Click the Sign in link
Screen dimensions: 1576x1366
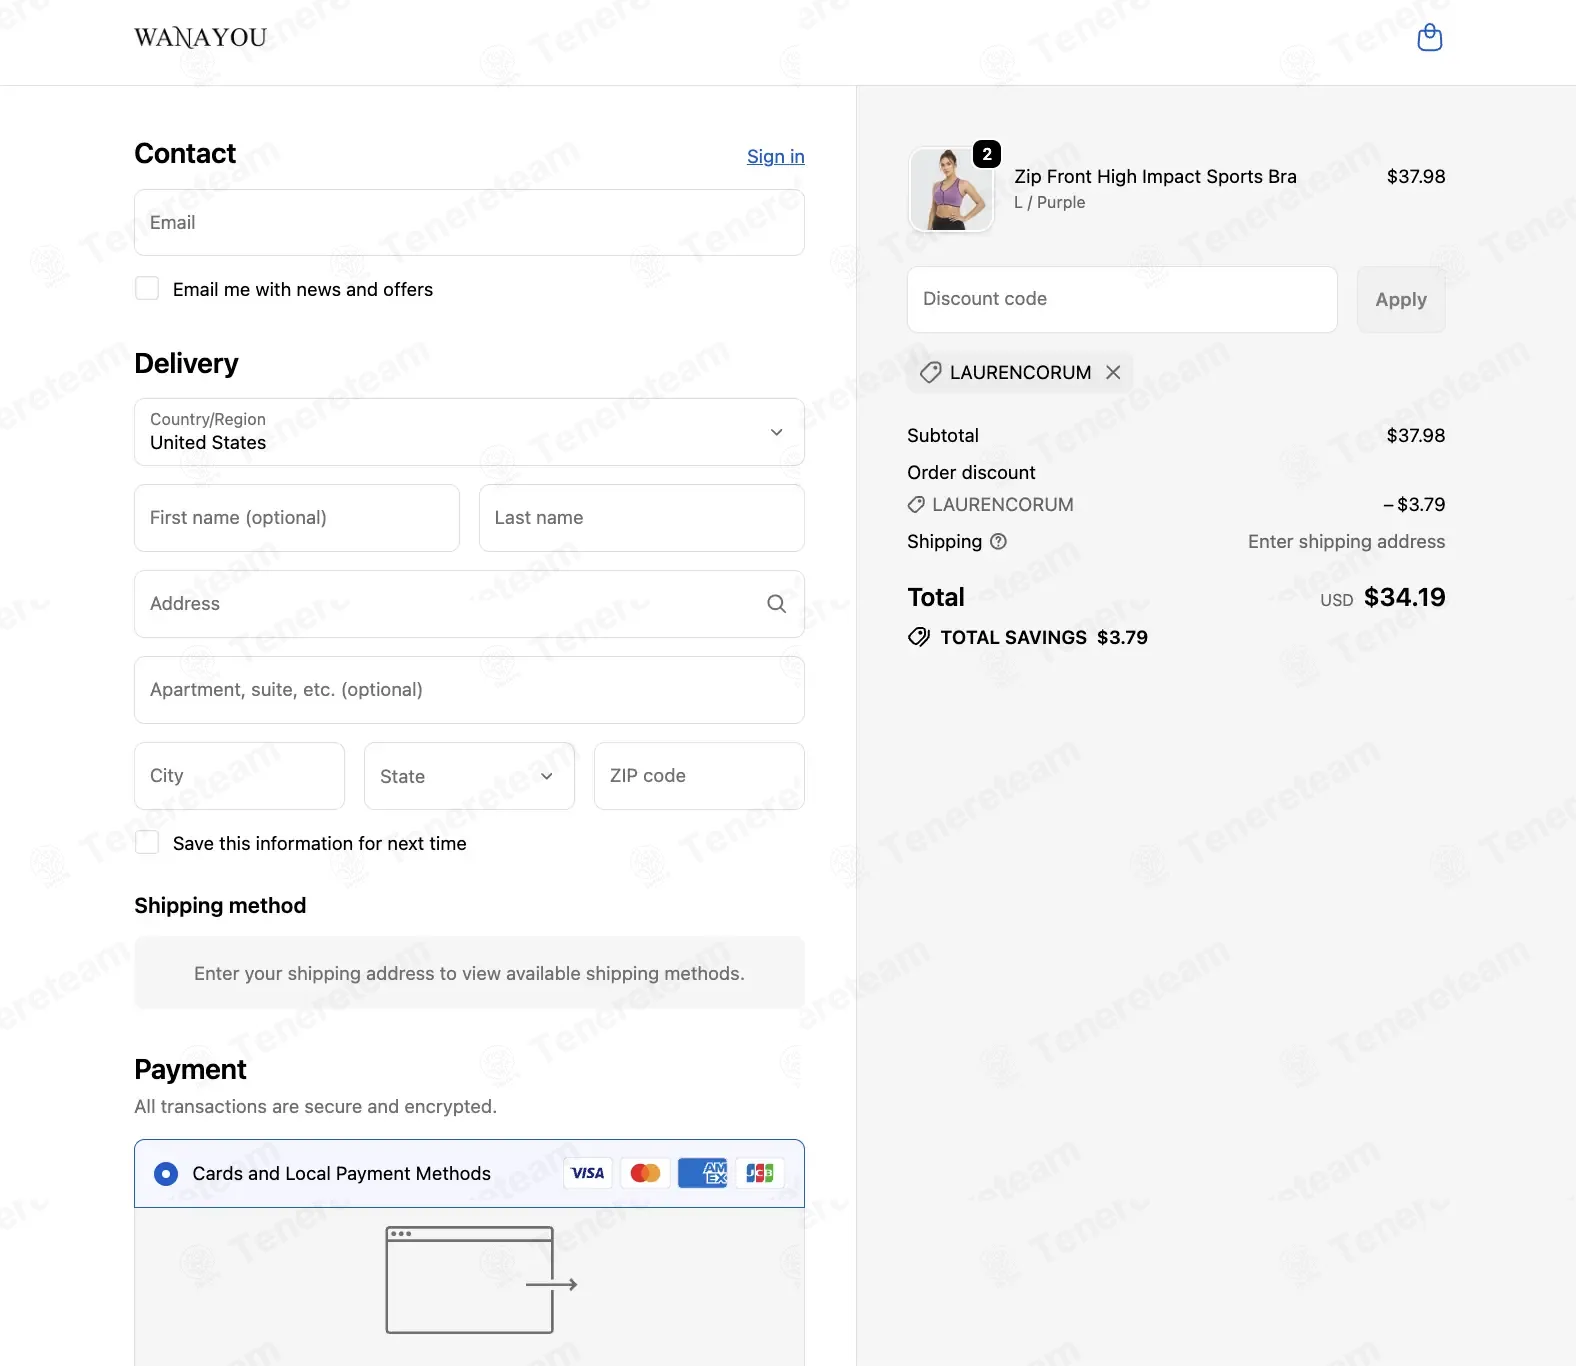click(x=776, y=156)
